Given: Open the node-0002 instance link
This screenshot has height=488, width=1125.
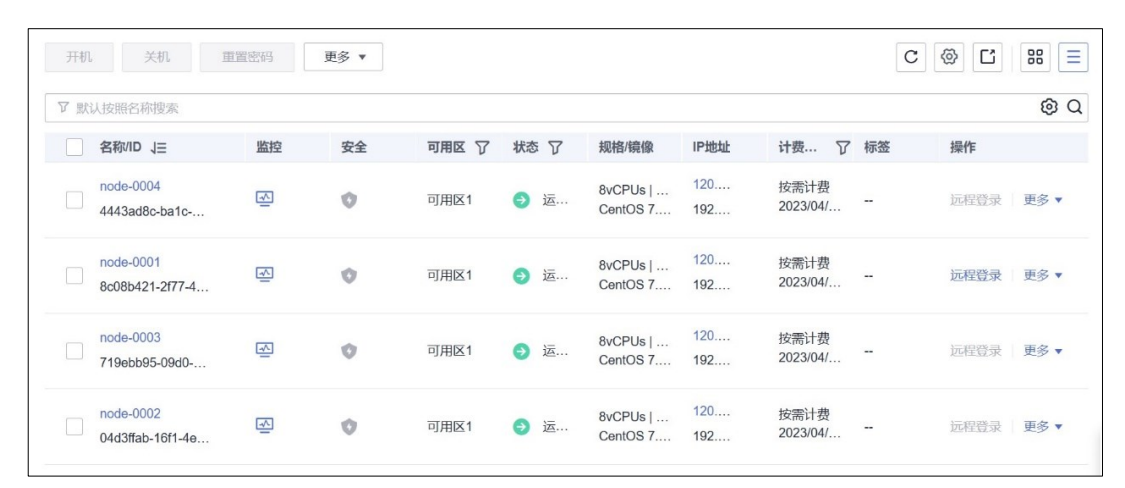Looking at the screenshot, I should pyautogui.click(x=130, y=414).
